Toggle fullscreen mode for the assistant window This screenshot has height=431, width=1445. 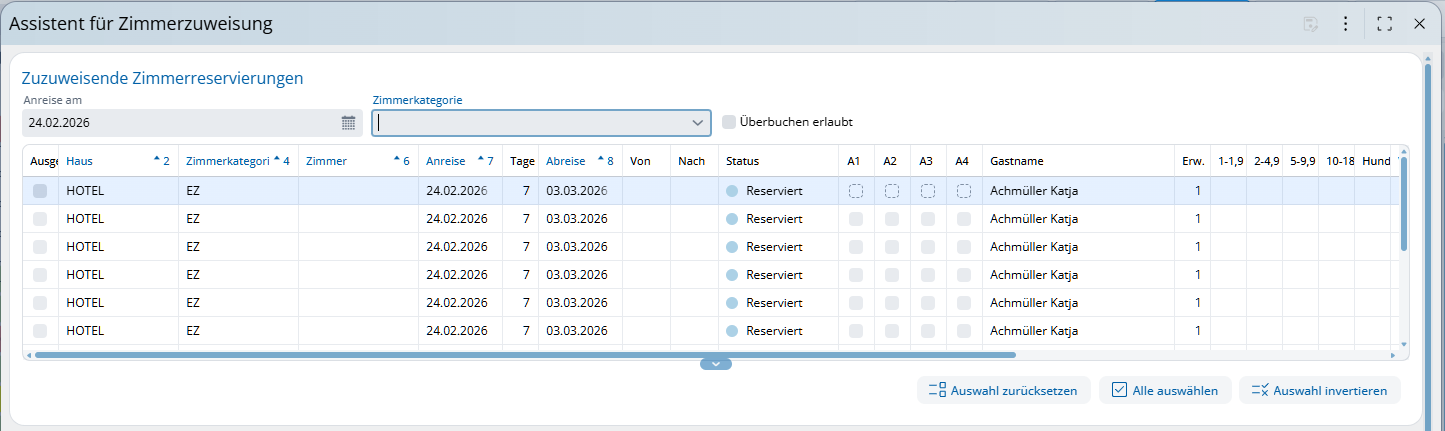click(1385, 24)
